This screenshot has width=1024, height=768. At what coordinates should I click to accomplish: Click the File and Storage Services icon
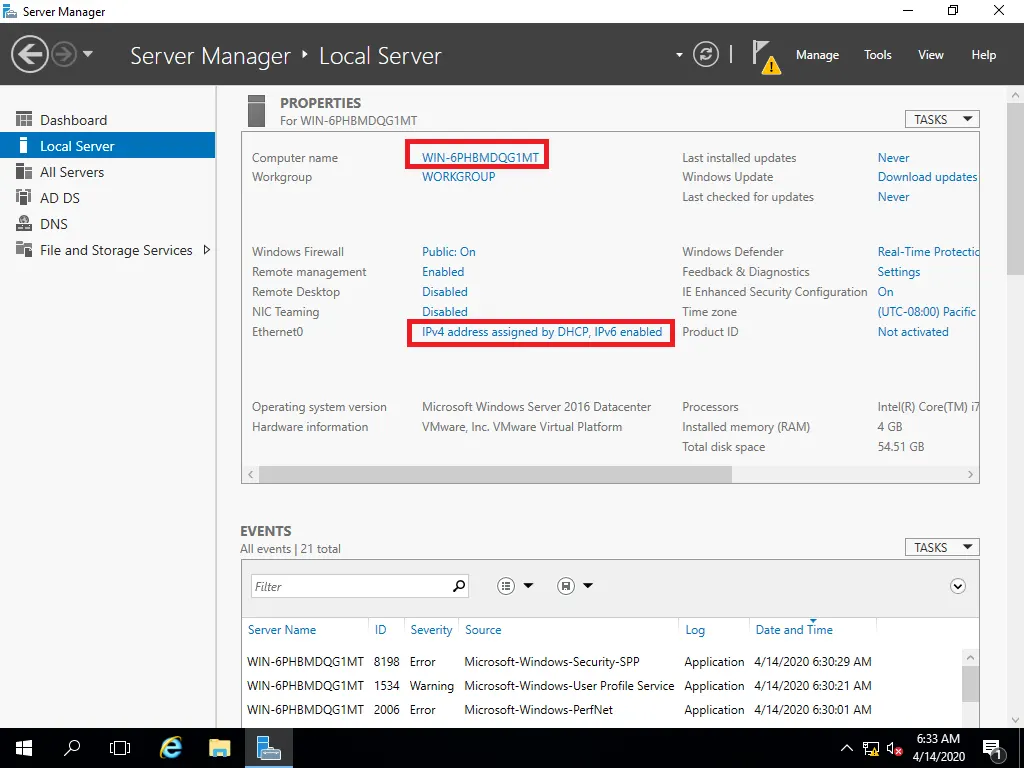coord(24,249)
